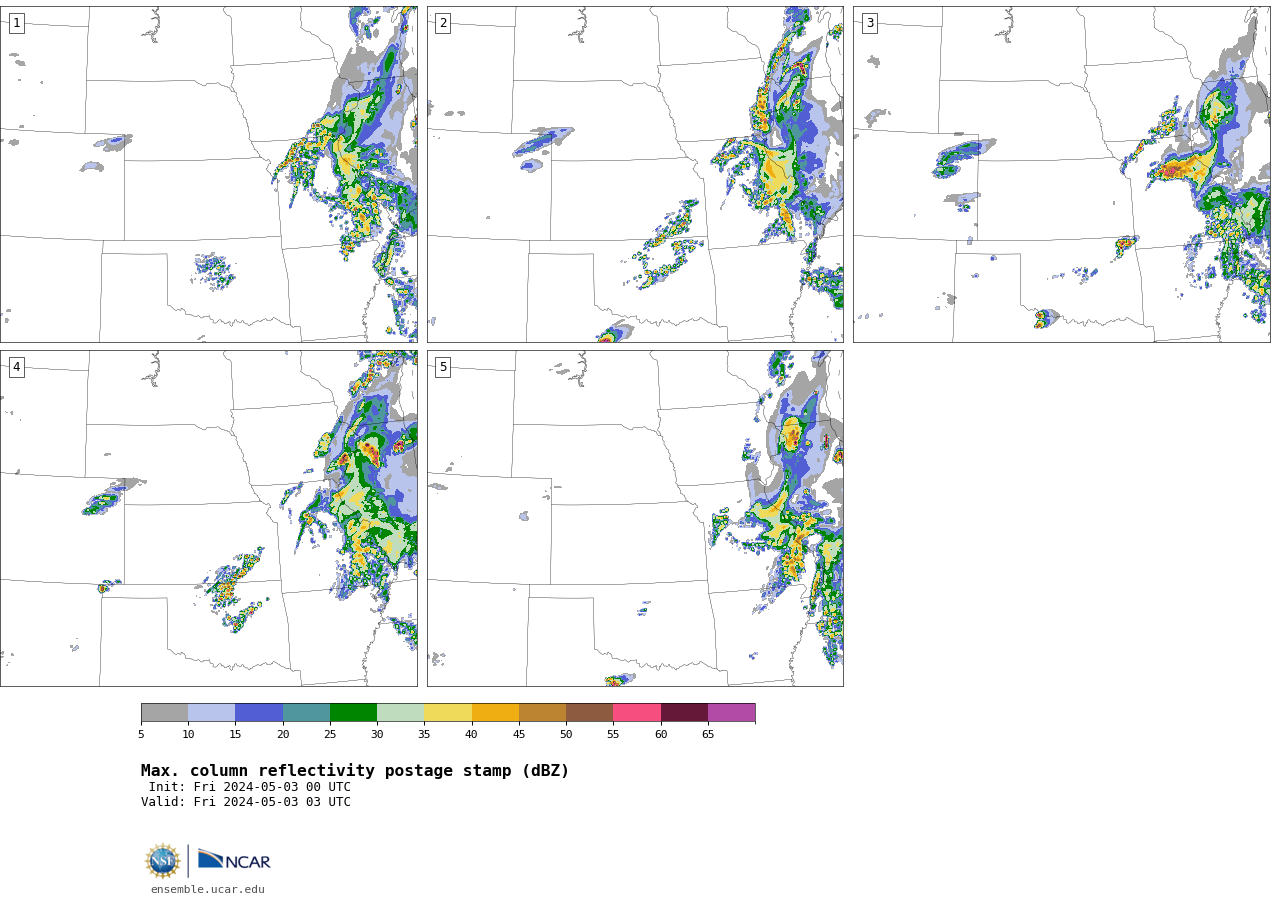
Task: Click the member label '5' box
Action: (x=443, y=367)
